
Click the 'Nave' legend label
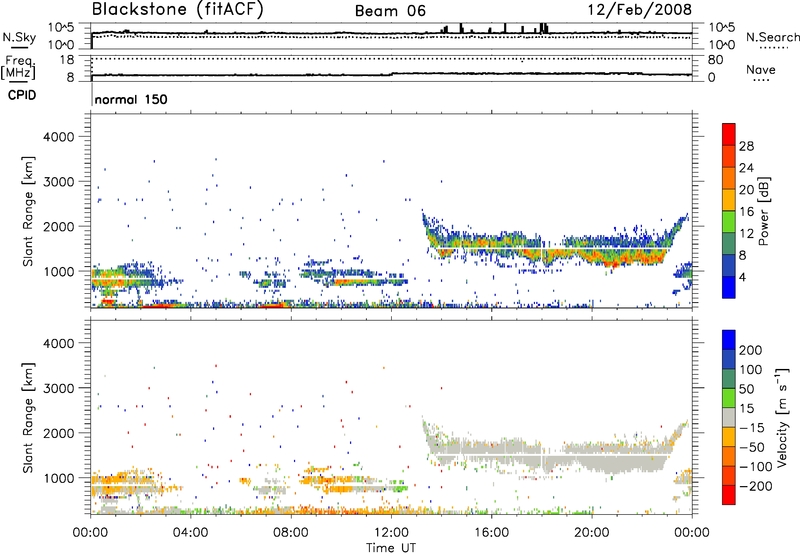pos(761,69)
